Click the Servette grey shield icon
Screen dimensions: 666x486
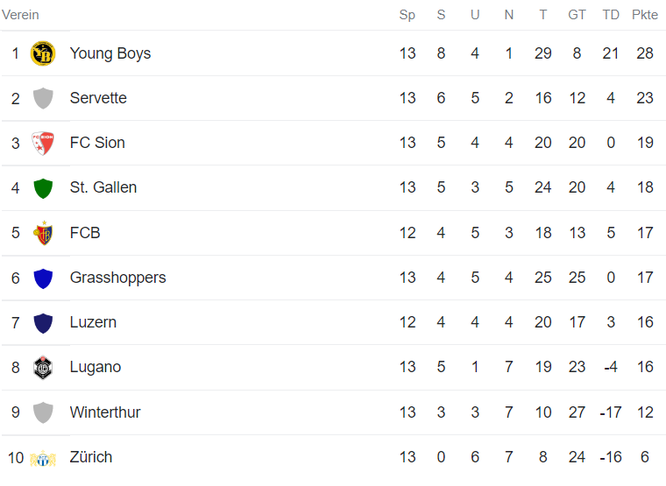coord(43,98)
